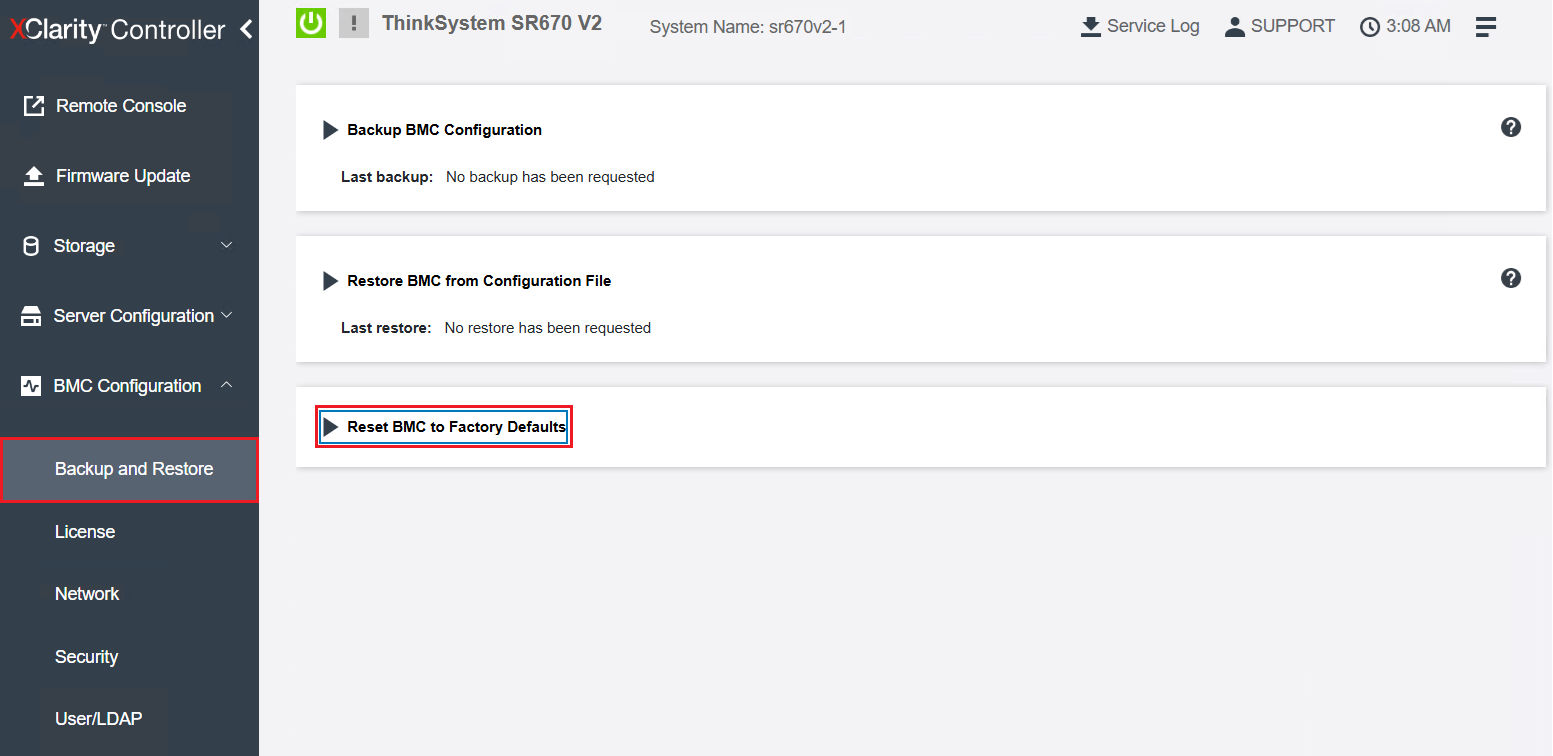
Task: Click the gray exclamation alert icon
Action: (x=354, y=23)
